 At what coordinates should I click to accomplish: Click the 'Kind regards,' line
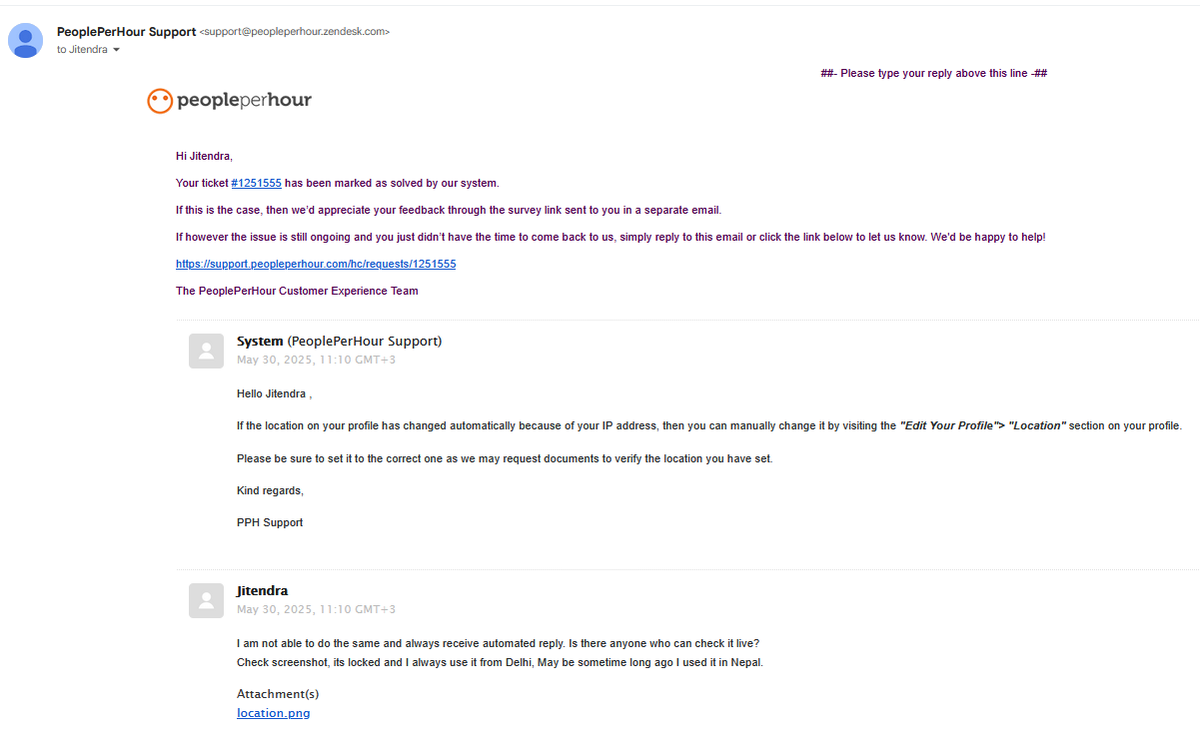point(270,490)
